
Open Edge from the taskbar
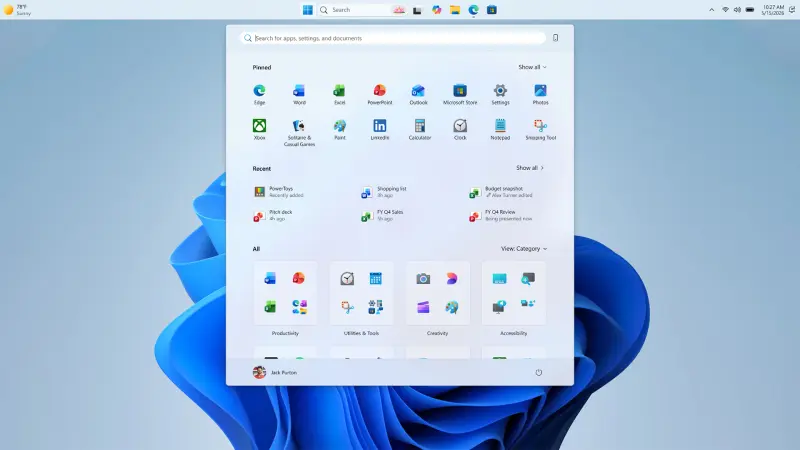(x=473, y=10)
